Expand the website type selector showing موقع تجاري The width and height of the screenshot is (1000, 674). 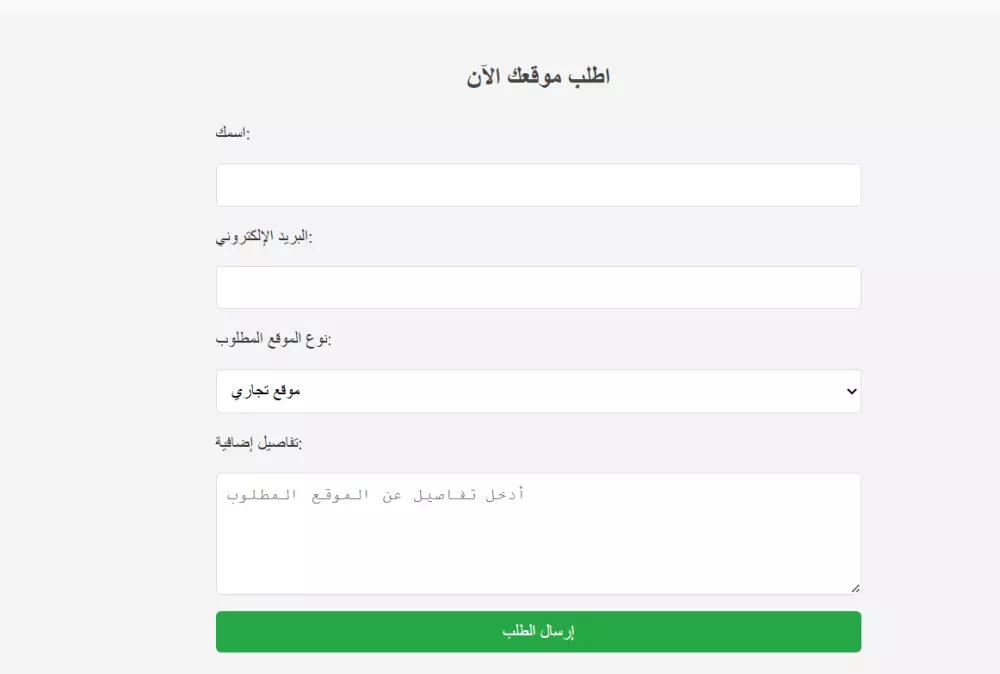pos(537,390)
